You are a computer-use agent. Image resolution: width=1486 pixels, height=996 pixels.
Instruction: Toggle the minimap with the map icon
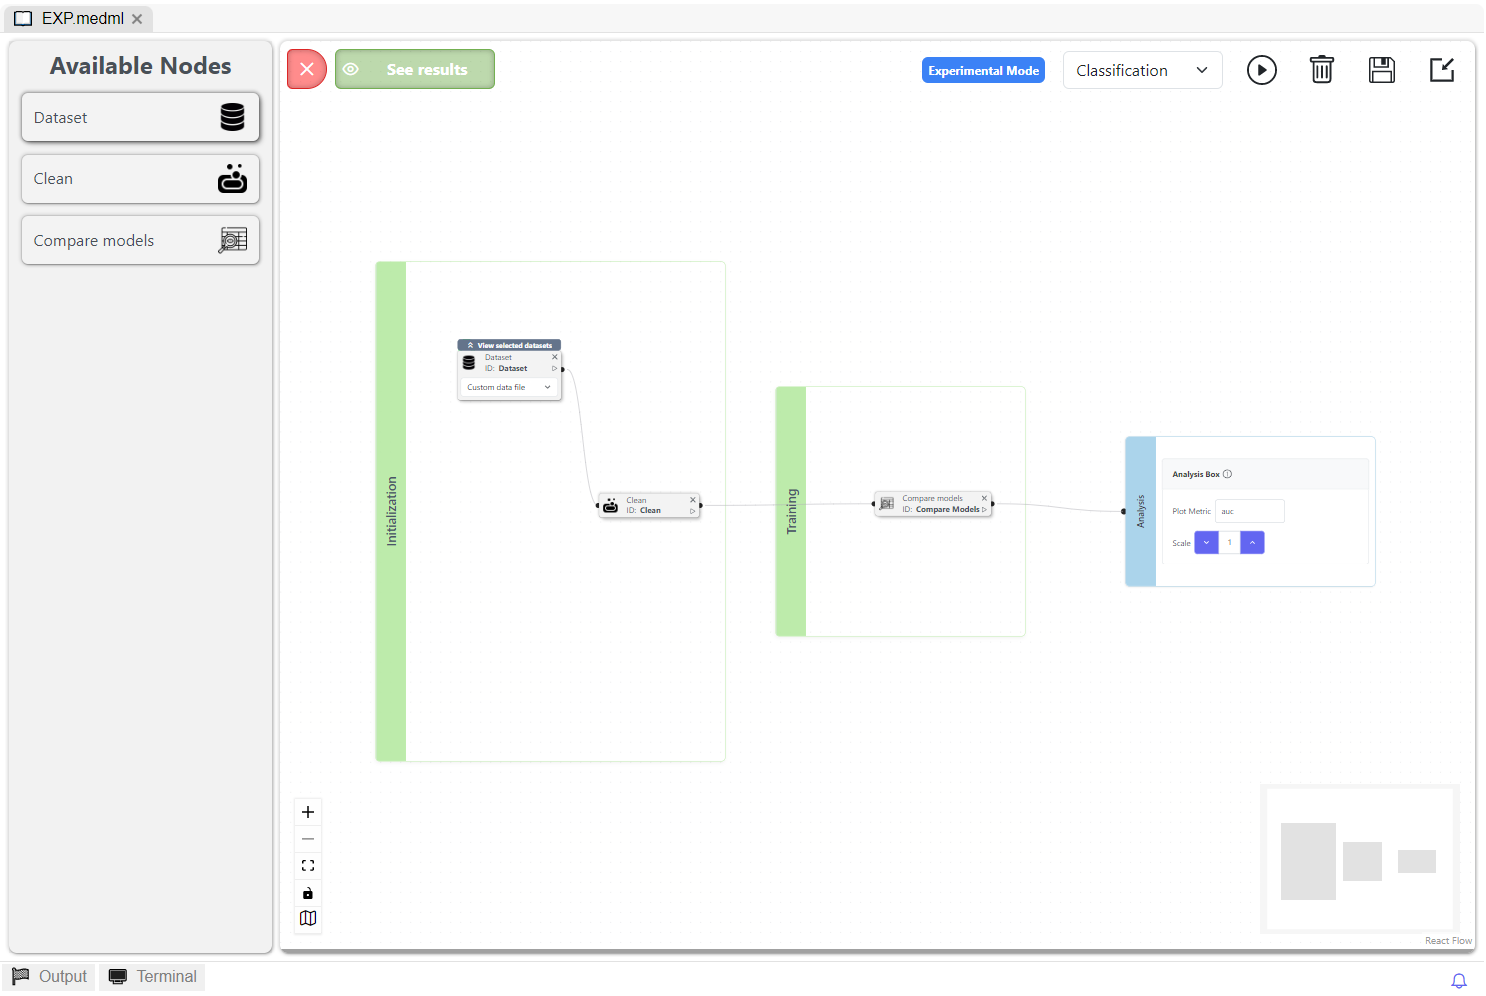[x=308, y=919]
